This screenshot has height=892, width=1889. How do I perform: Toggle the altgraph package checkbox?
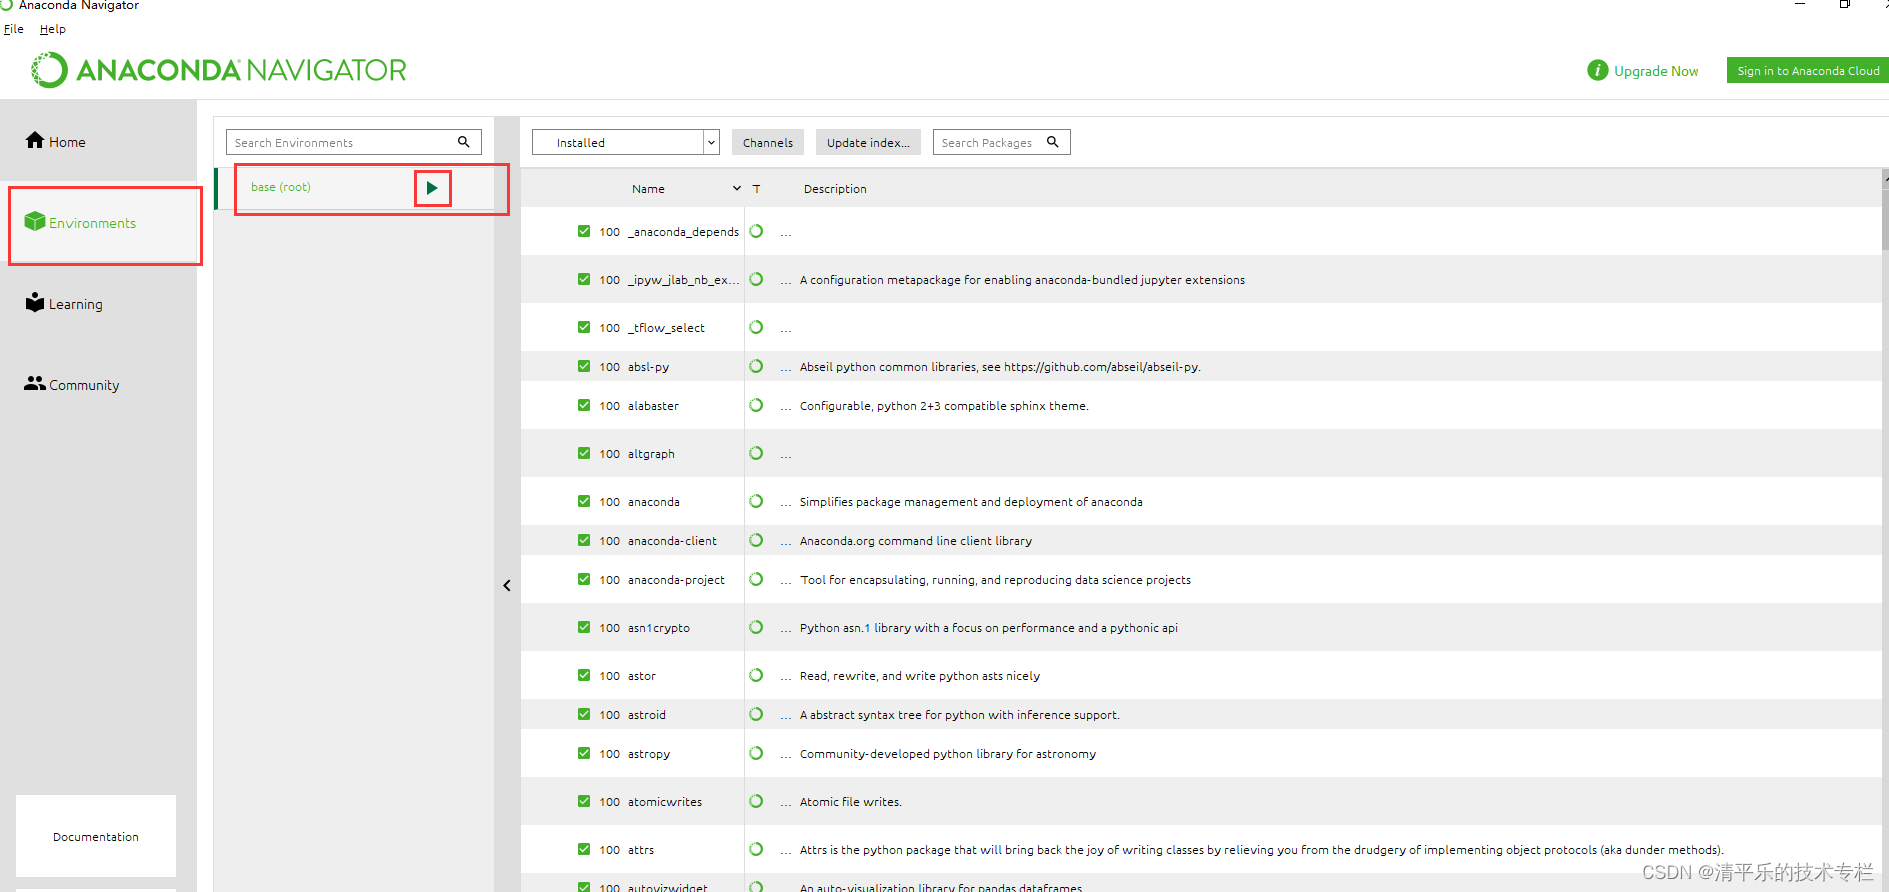pos(584,453)
